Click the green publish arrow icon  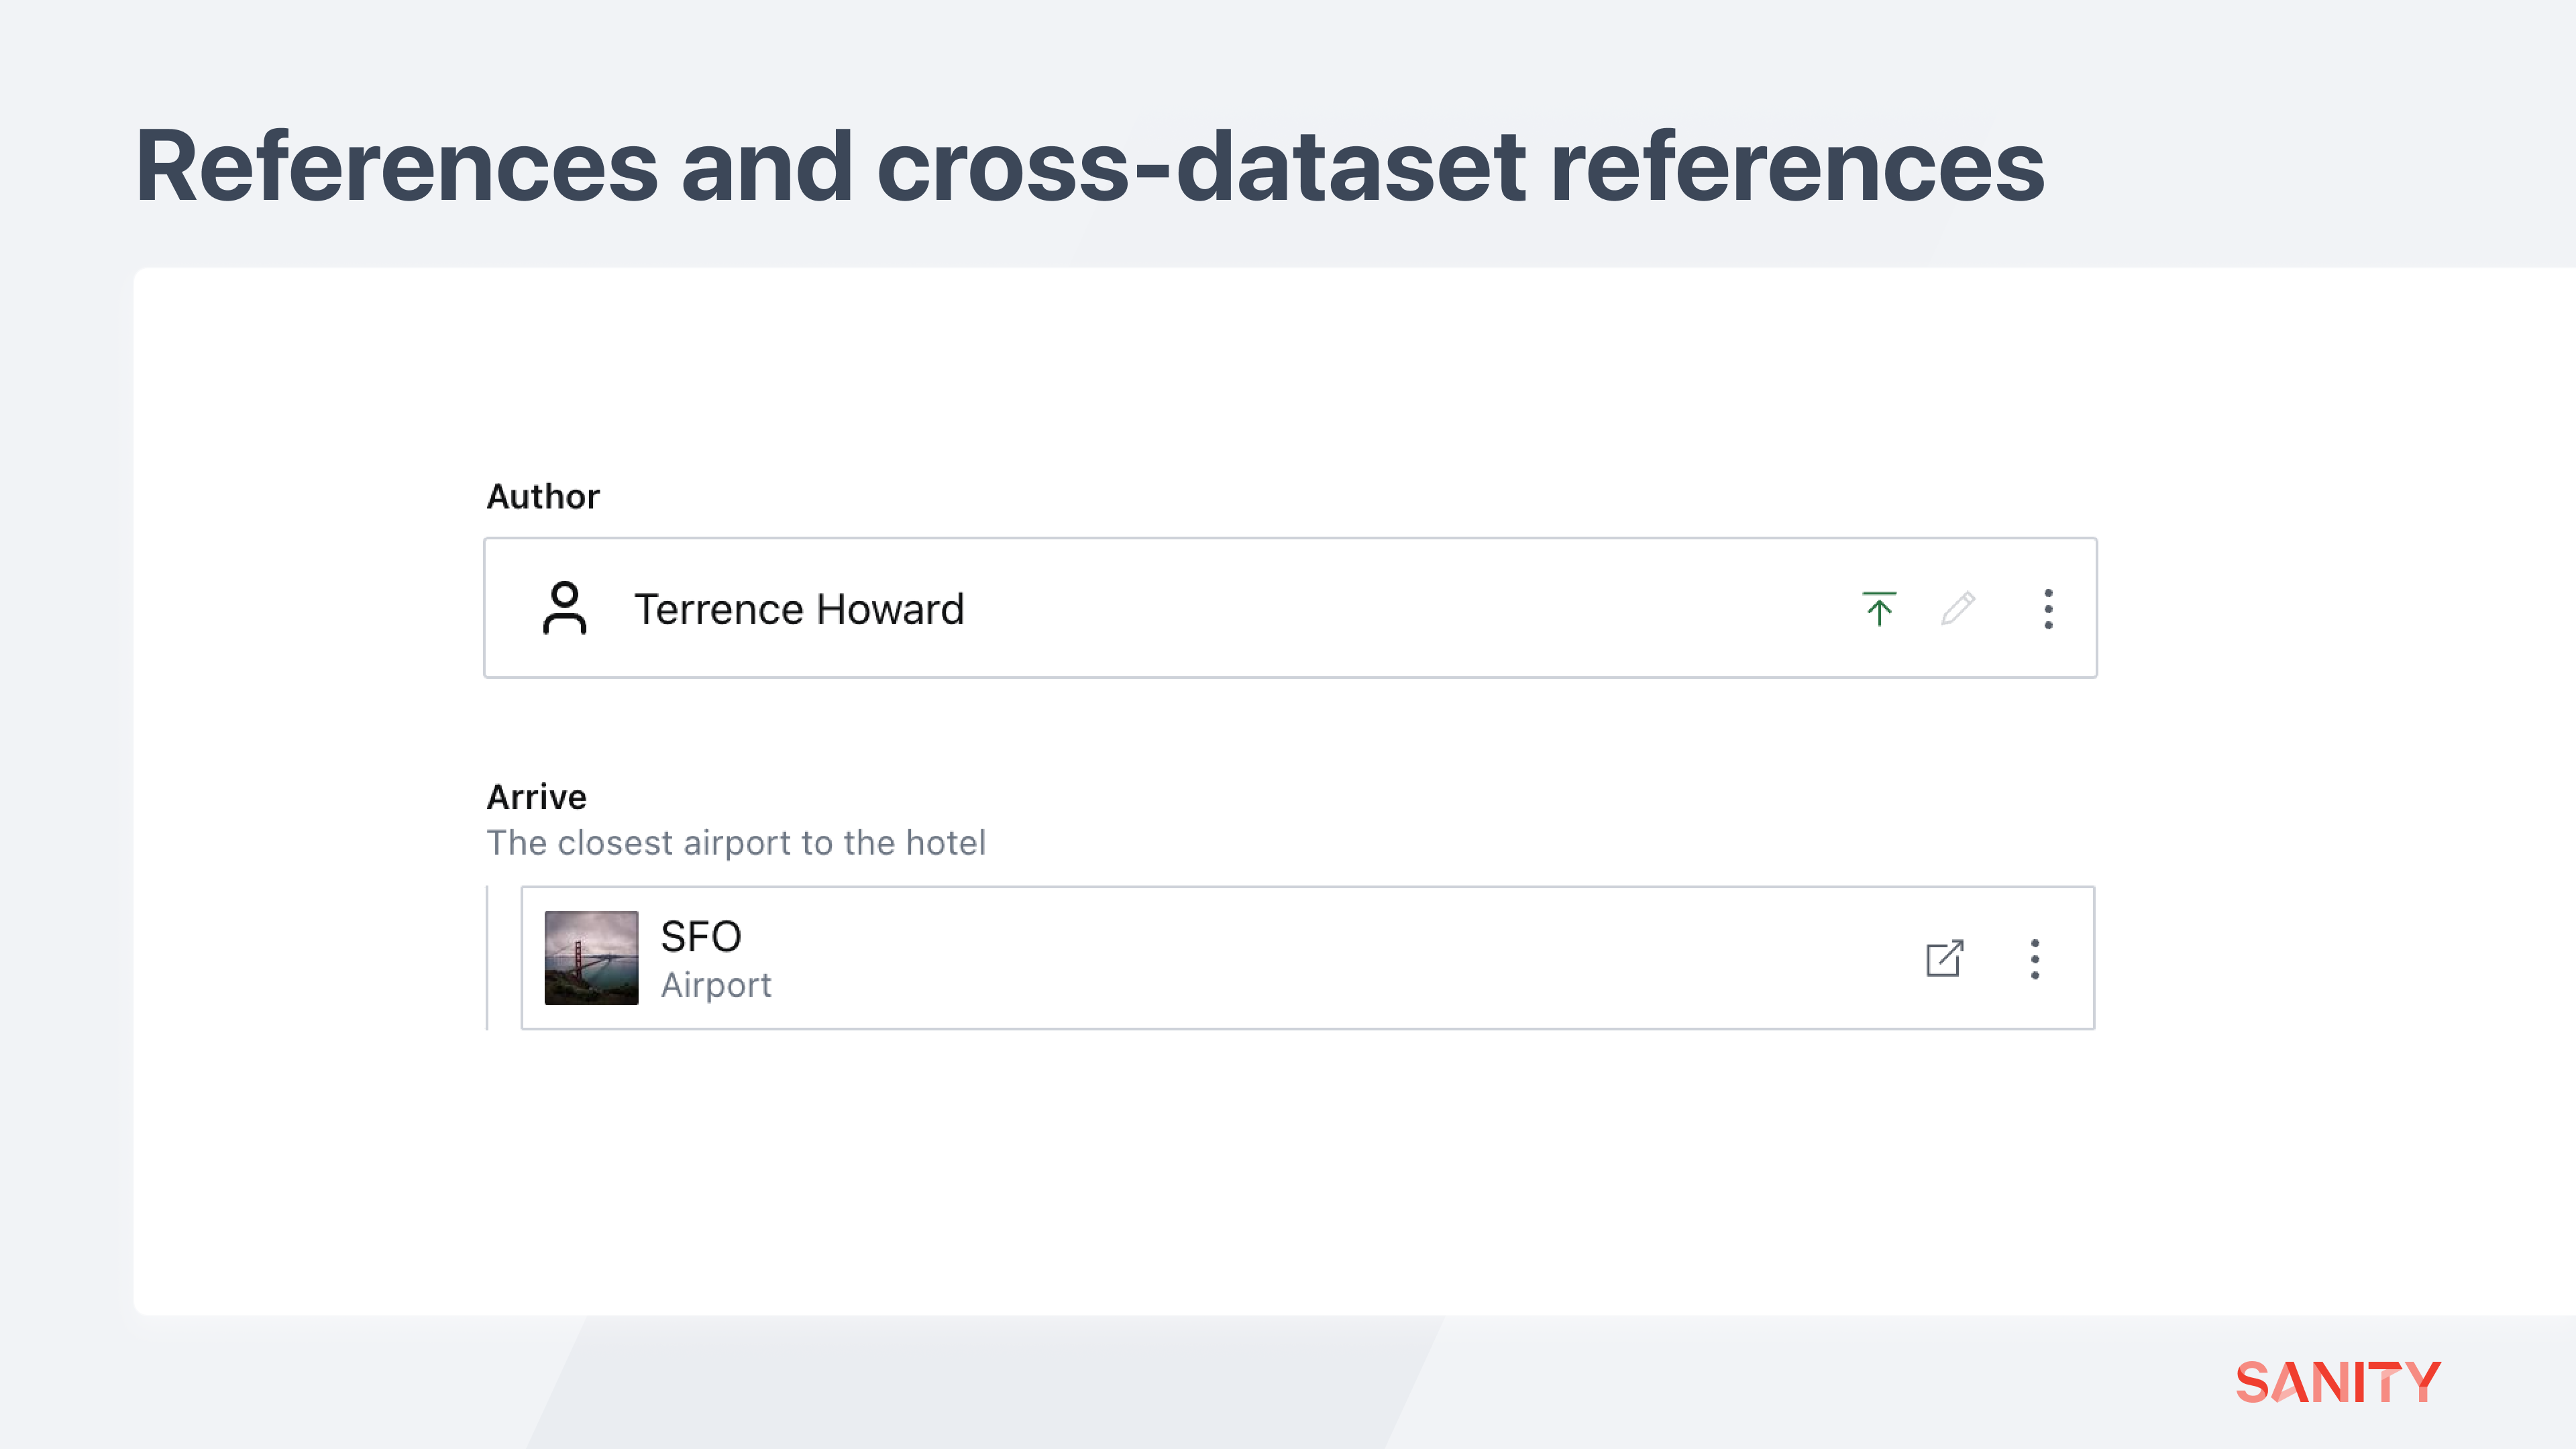[1879, 608]
